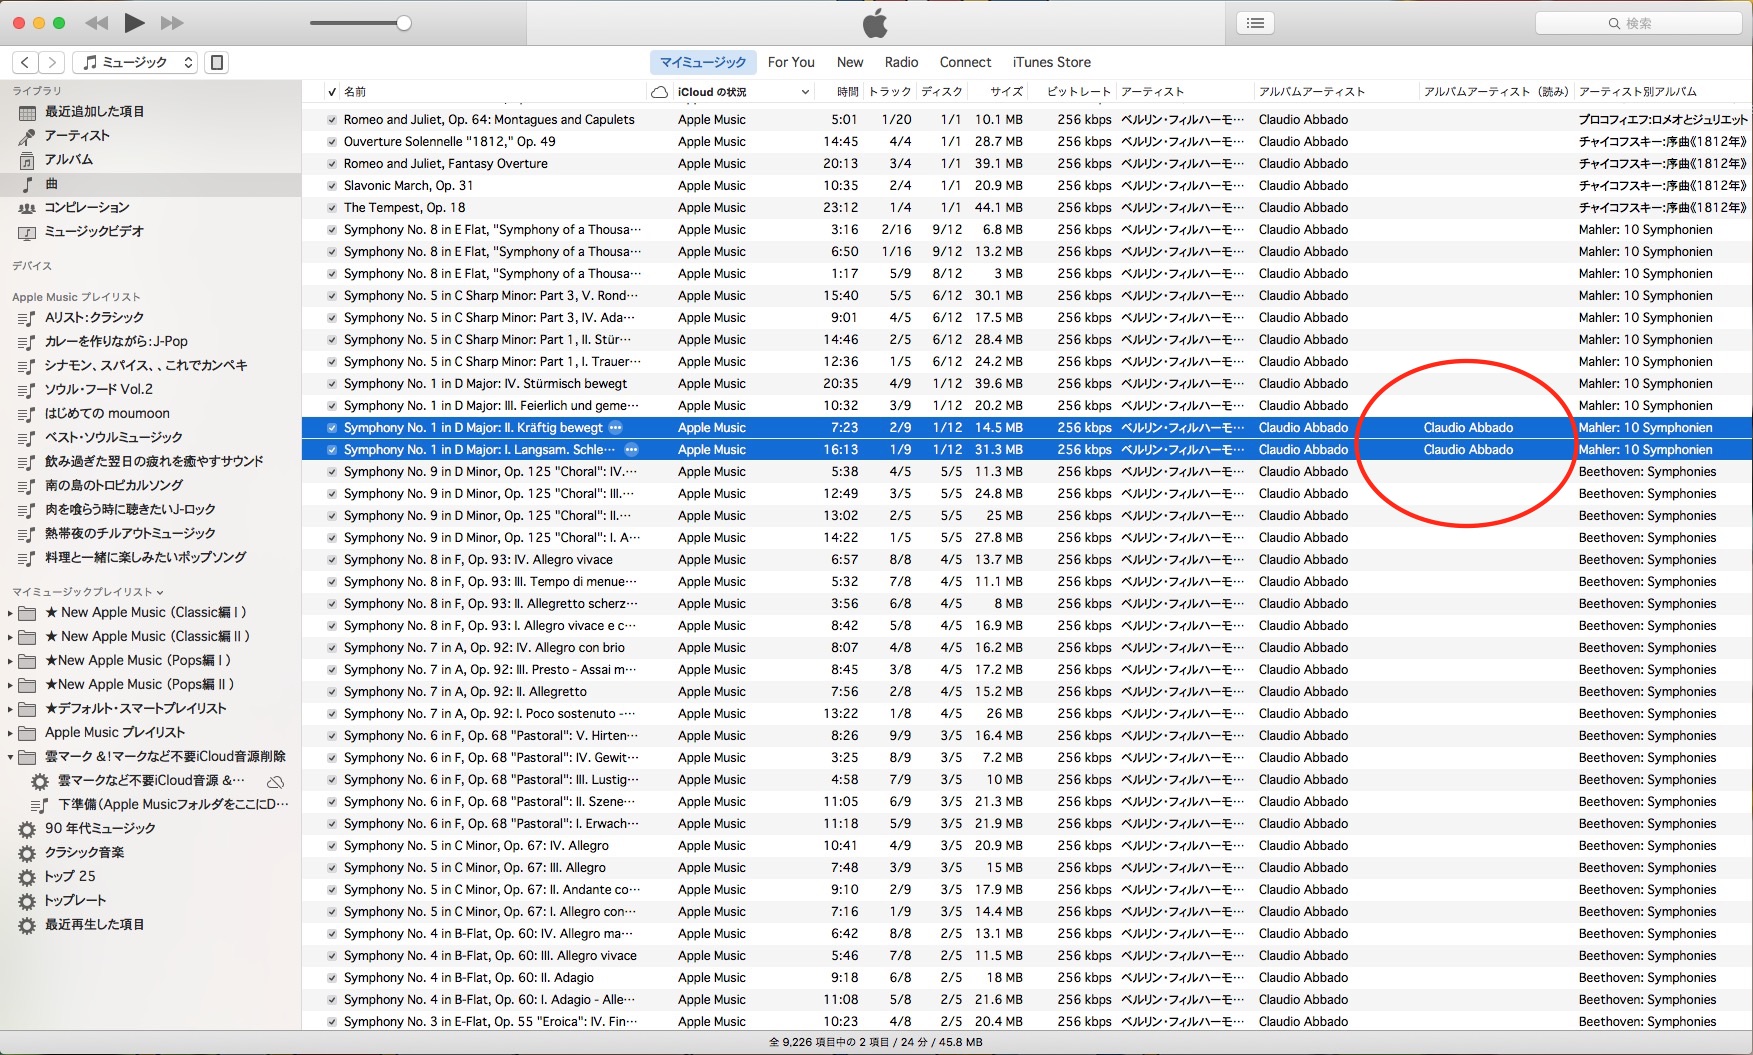Viewport: 1753px width, 1055px height.
Task: Switch to For You tab
Action: 791,62
